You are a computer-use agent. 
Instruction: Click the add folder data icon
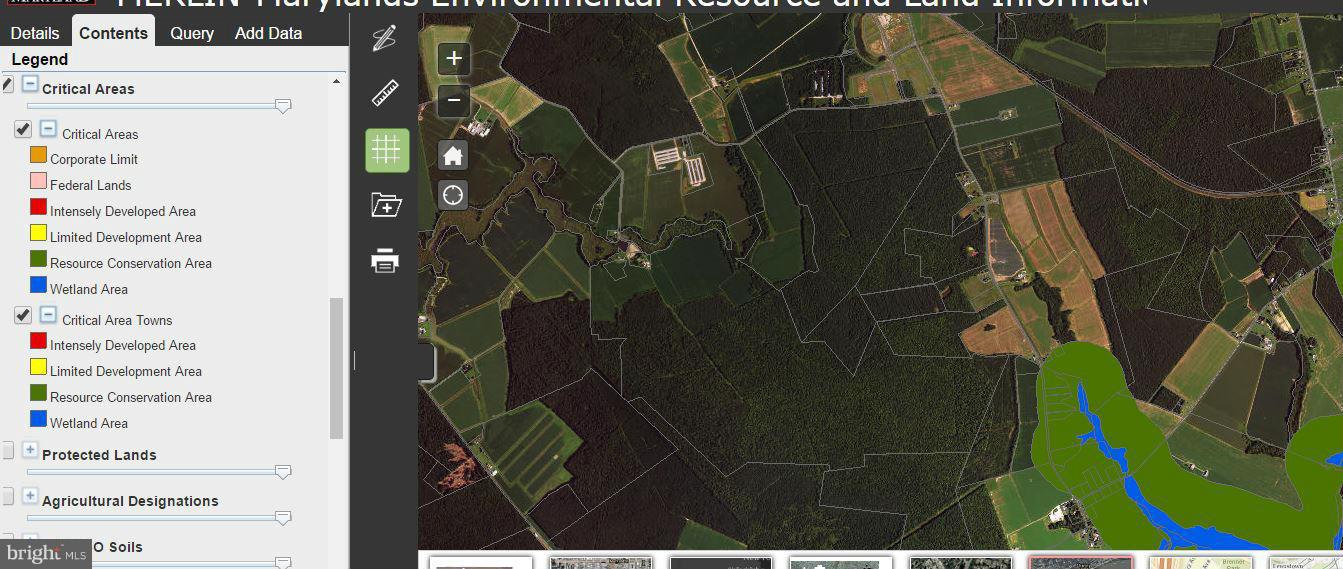(385, 206)
